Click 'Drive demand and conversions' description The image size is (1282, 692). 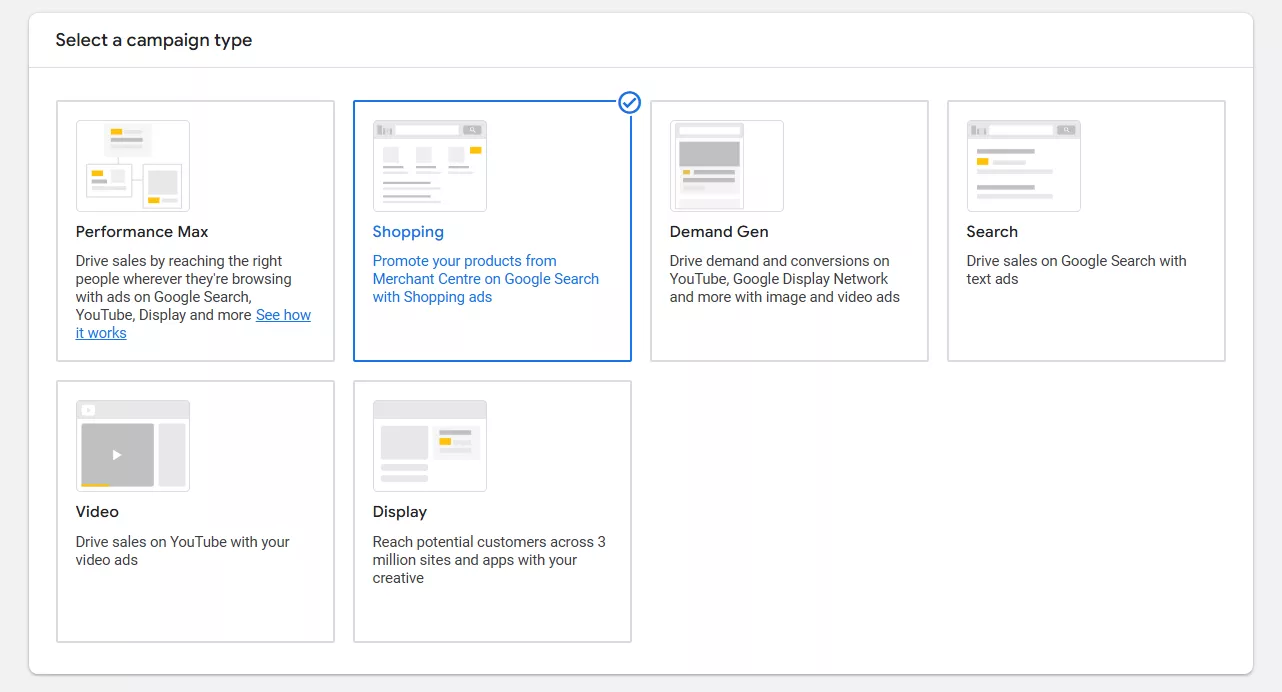784,279
